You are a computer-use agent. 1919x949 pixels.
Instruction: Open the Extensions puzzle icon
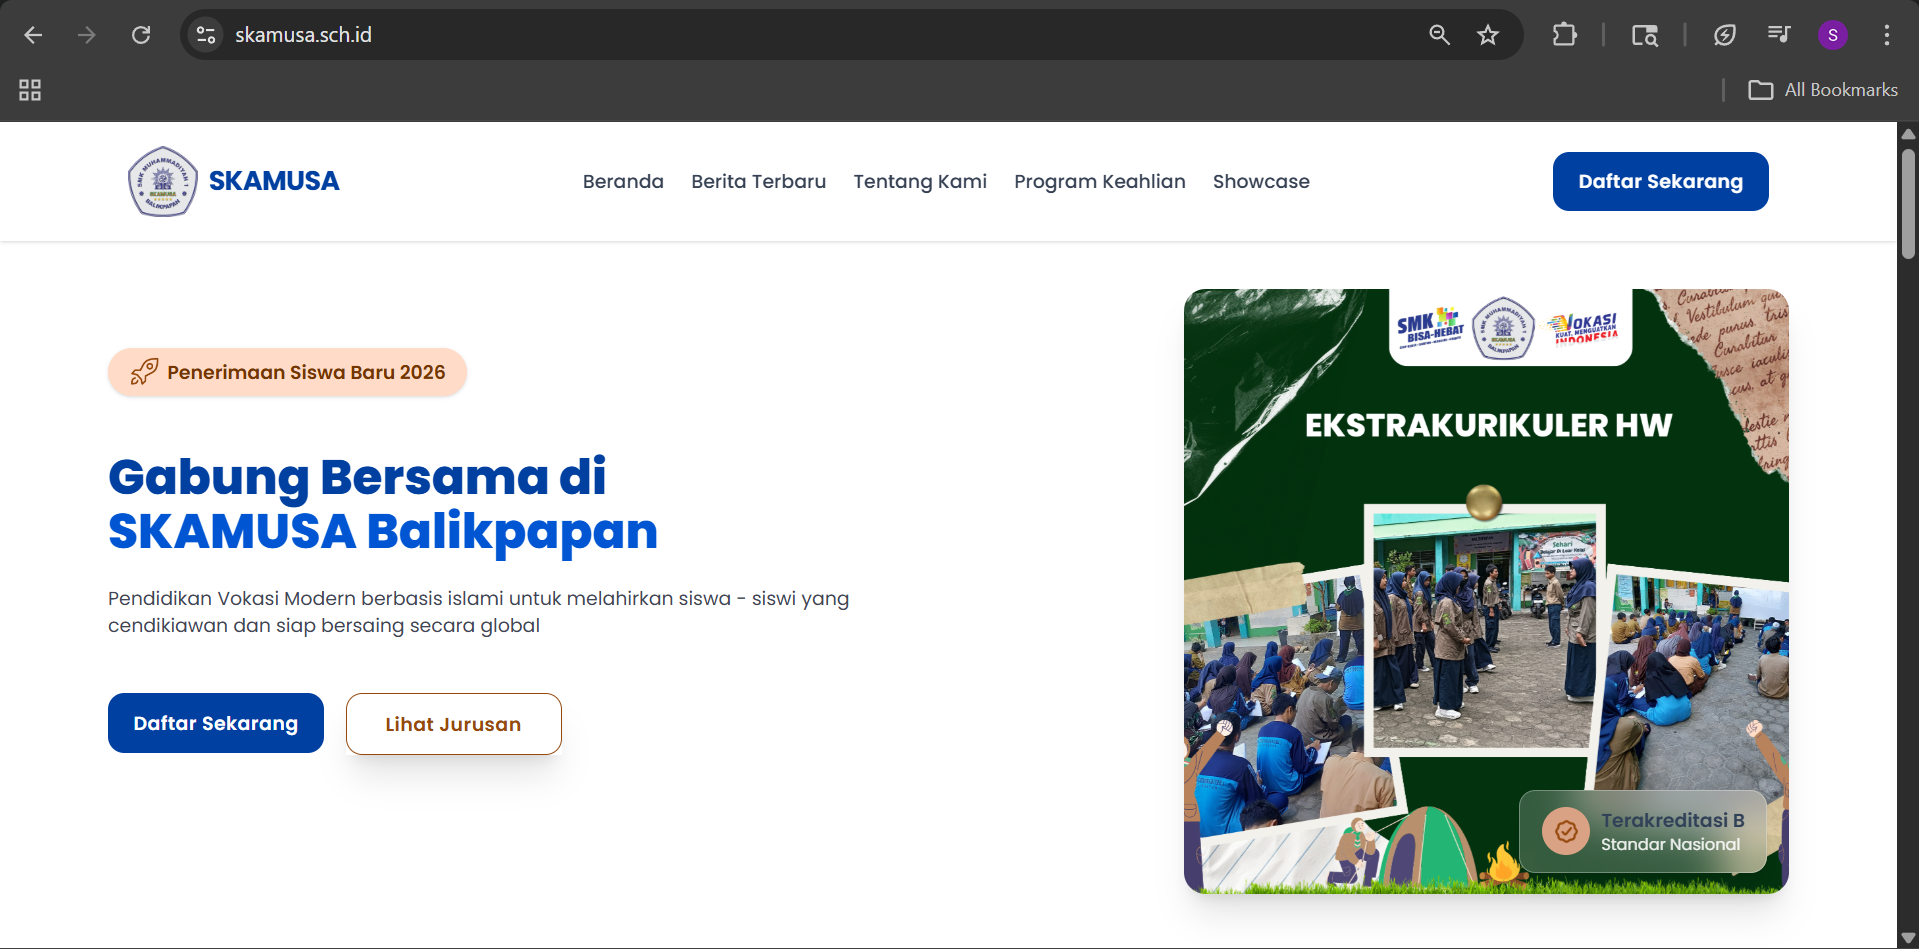1564,35
